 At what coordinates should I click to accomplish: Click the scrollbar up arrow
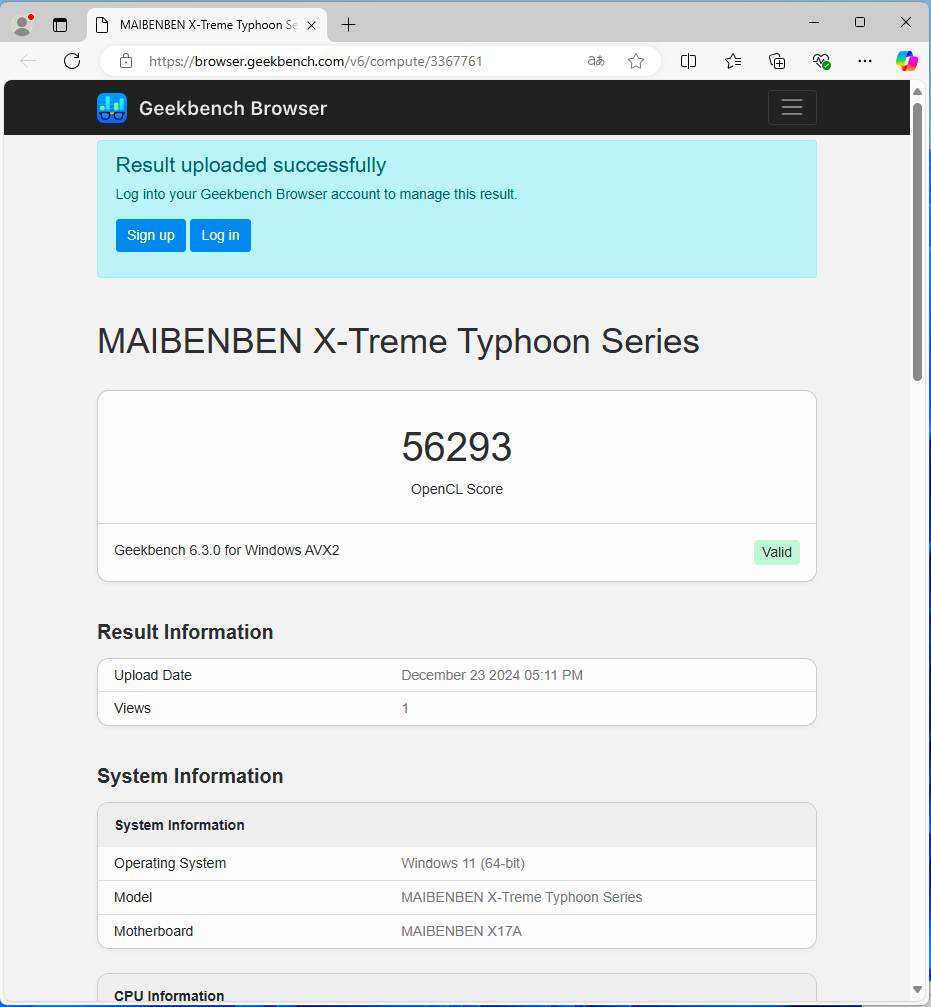(918, 92)
